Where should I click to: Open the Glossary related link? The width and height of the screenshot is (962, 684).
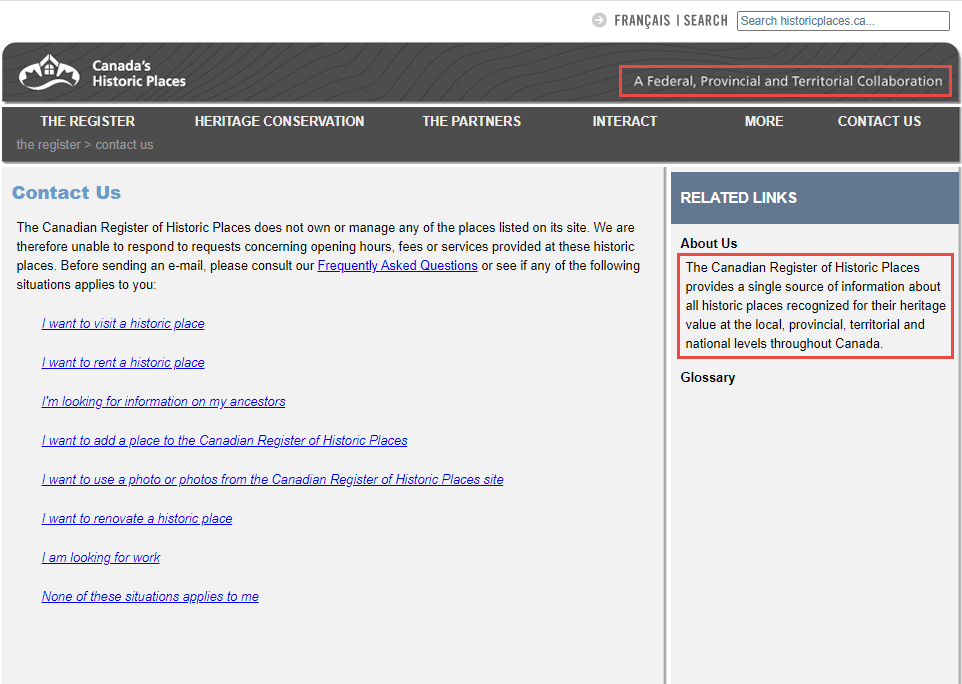[x=708, y=378]
